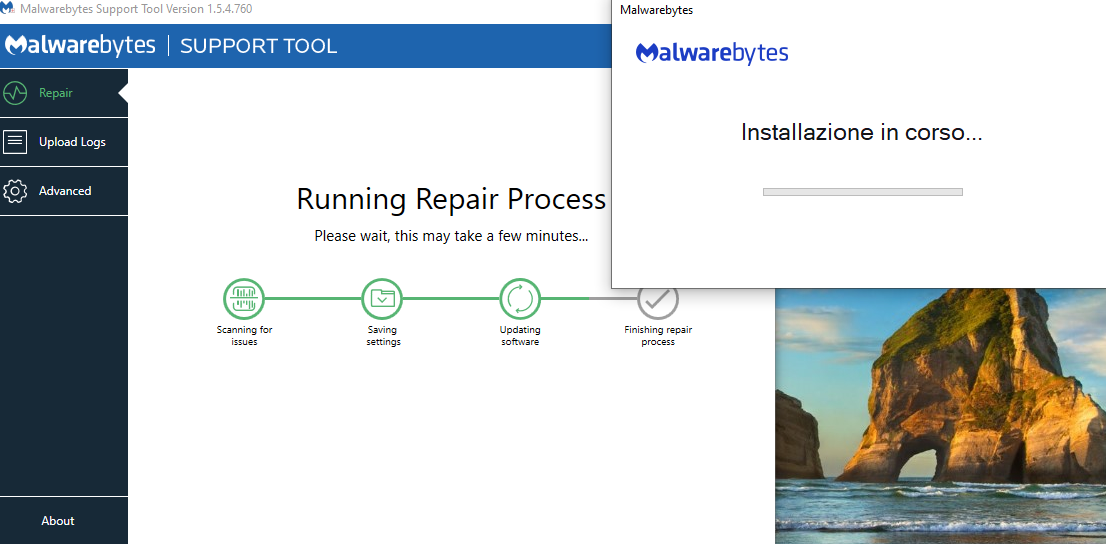Click the 'Please wait, this may take a few minutes...' text
The height and width of the screenshot is (544, 1106).
point(451,236)
